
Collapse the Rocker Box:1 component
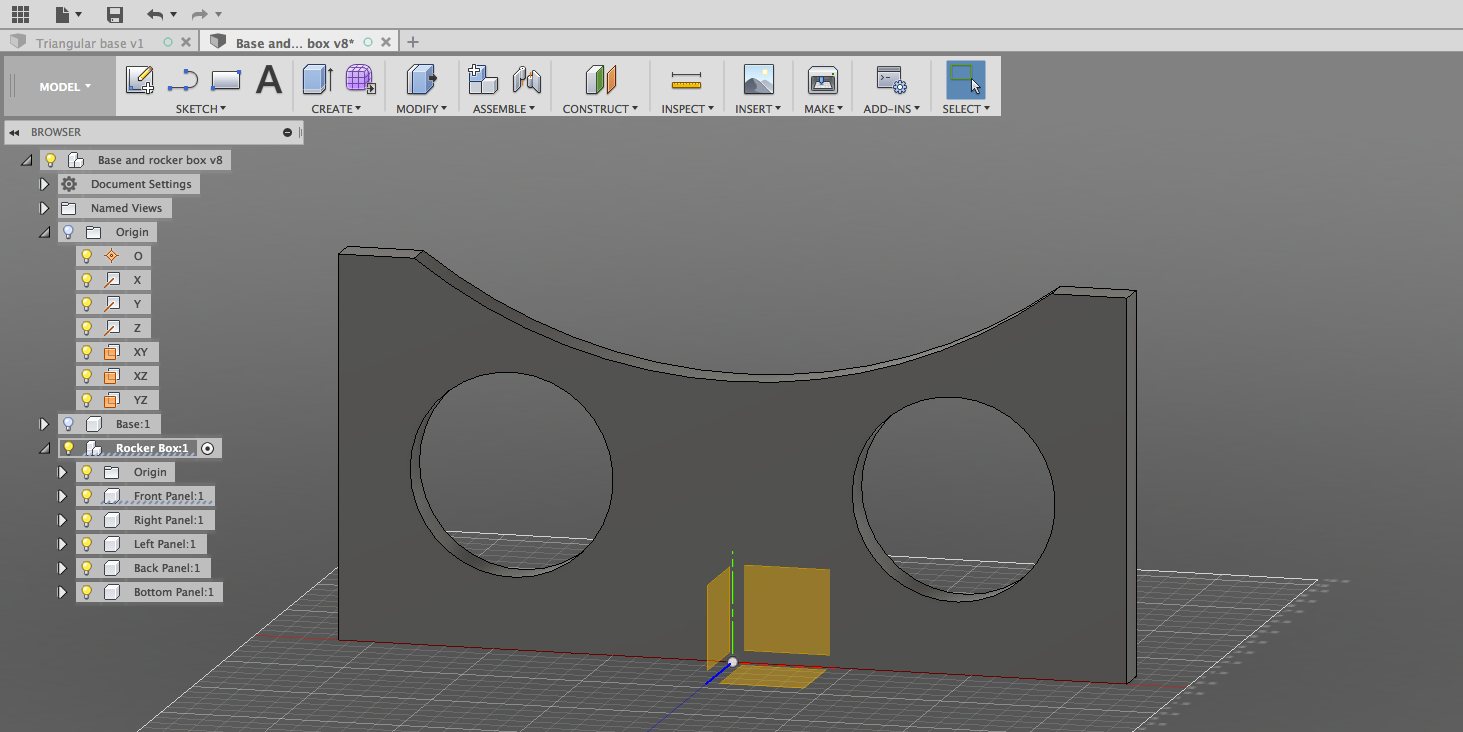(x=44, y=448)
